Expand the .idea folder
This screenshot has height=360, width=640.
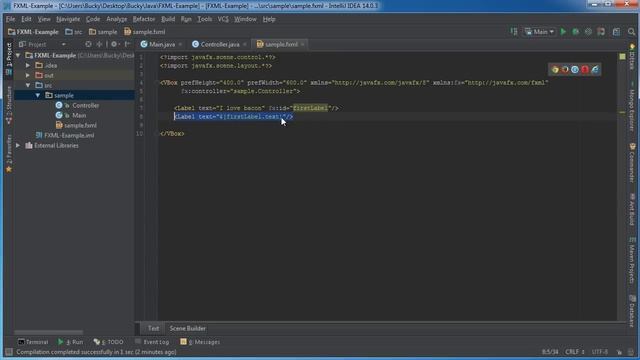click(28, 65)
